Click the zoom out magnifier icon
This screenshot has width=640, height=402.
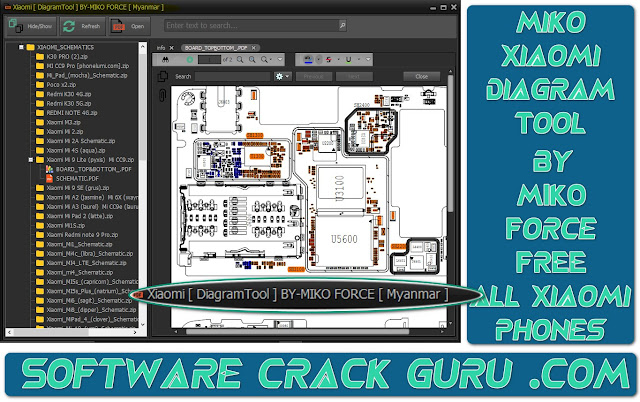240,60
